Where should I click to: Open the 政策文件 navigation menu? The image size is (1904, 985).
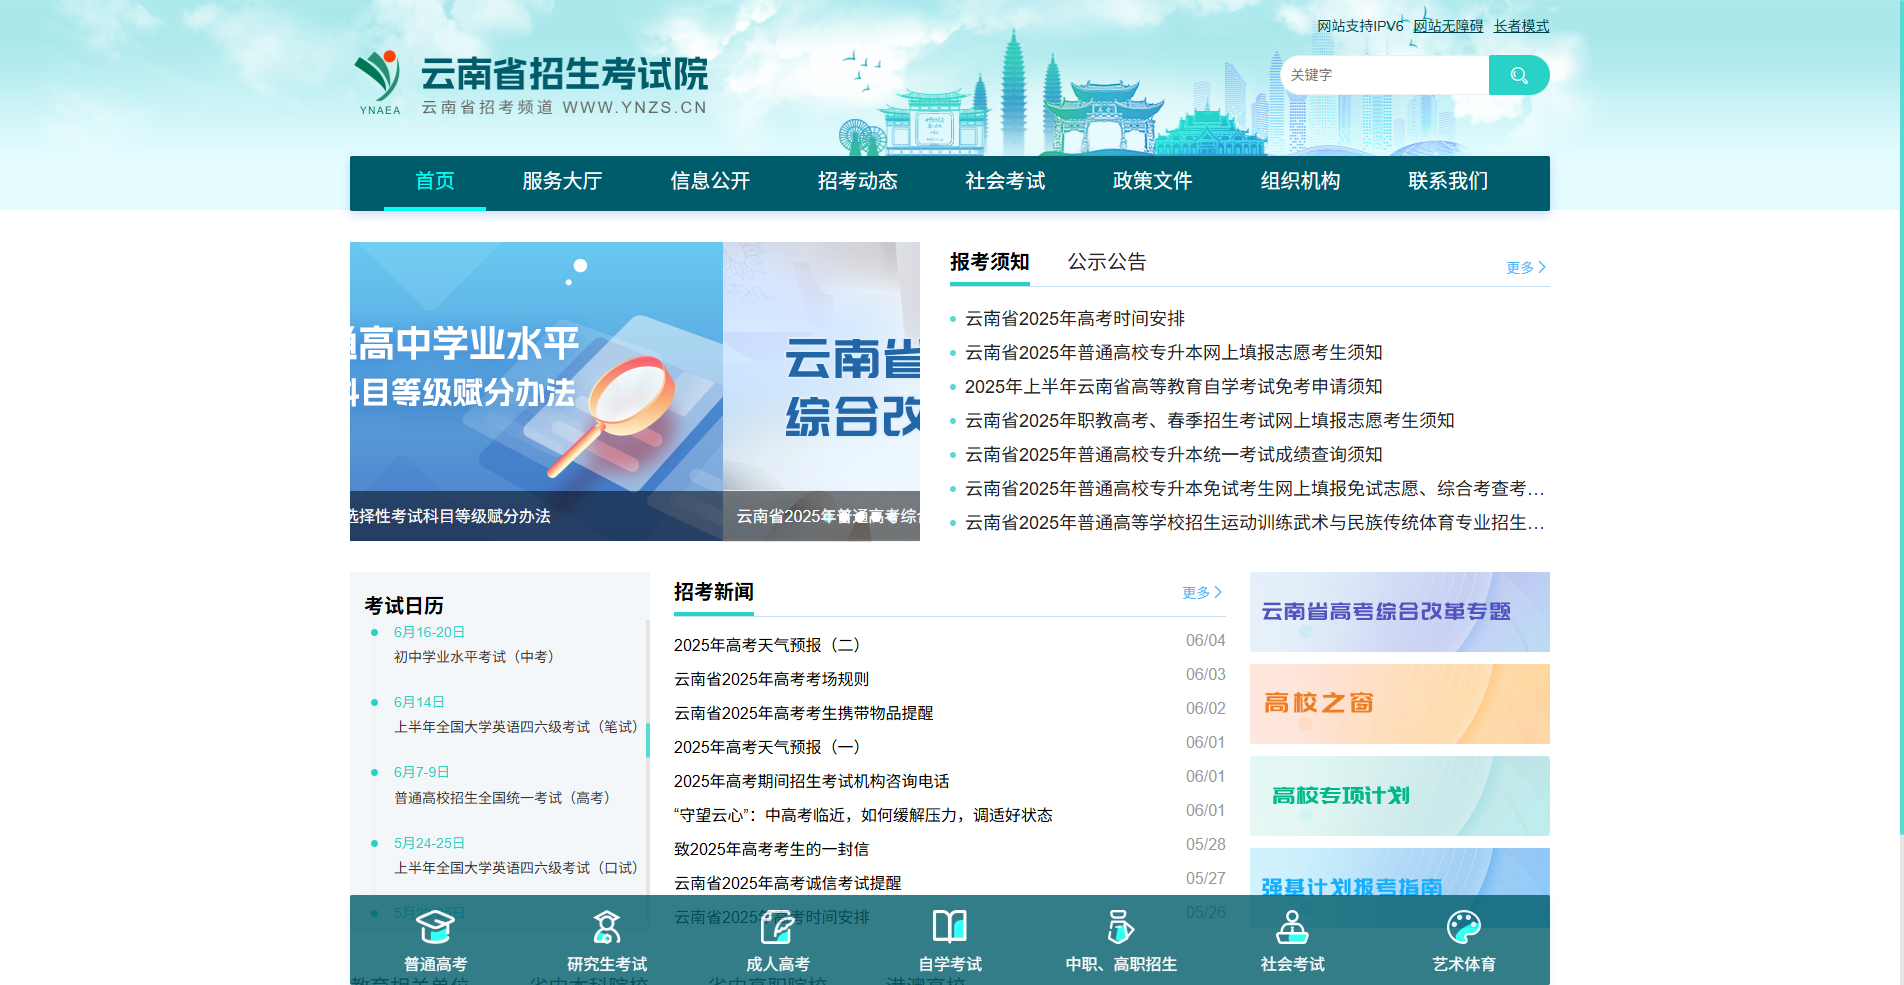point(1151,182)
